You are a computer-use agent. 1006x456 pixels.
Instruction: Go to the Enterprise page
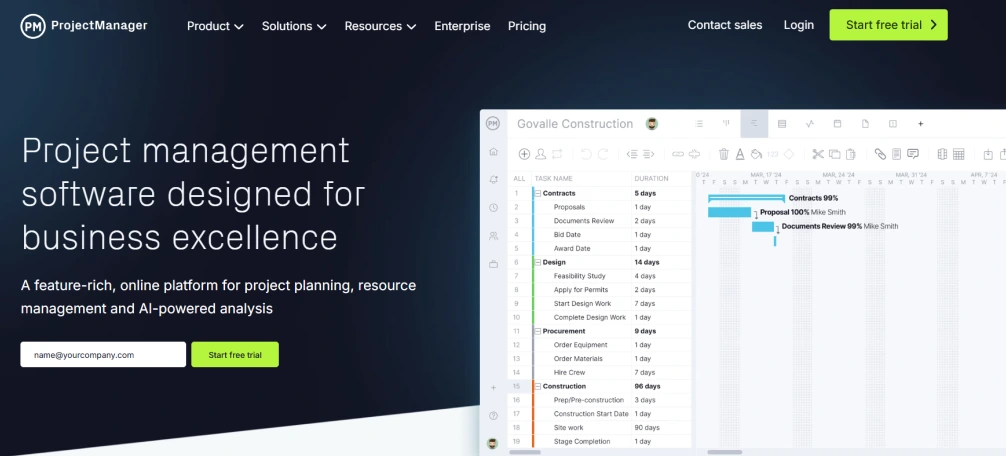[462, 26]
